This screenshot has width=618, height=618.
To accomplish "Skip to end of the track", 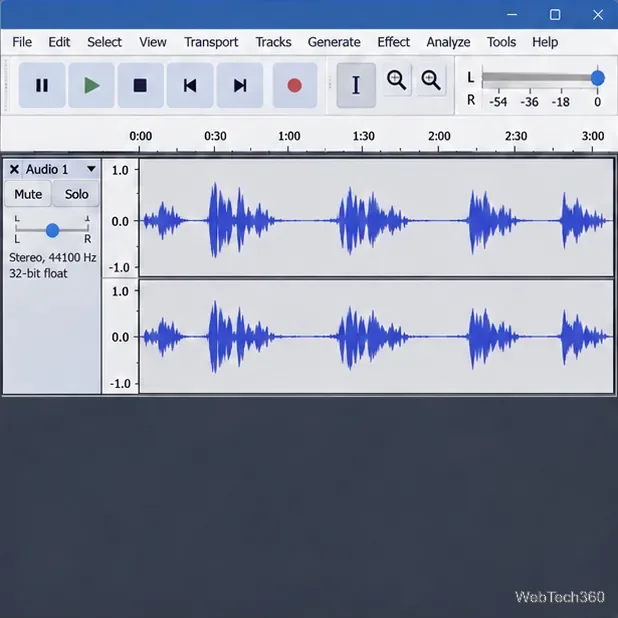I will 240,85.
